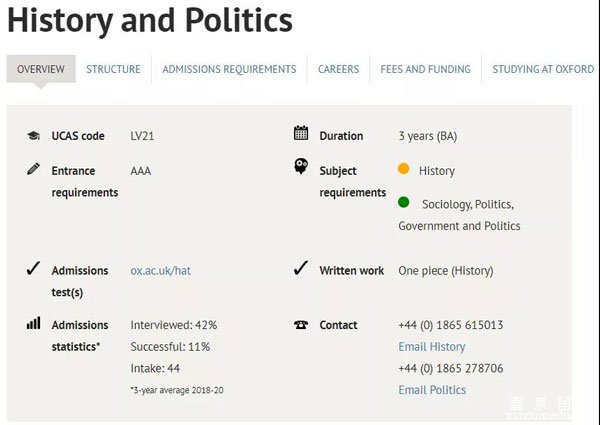Select the Overview tab
Screen dimensions: 600x425
[x=41, y=69]
